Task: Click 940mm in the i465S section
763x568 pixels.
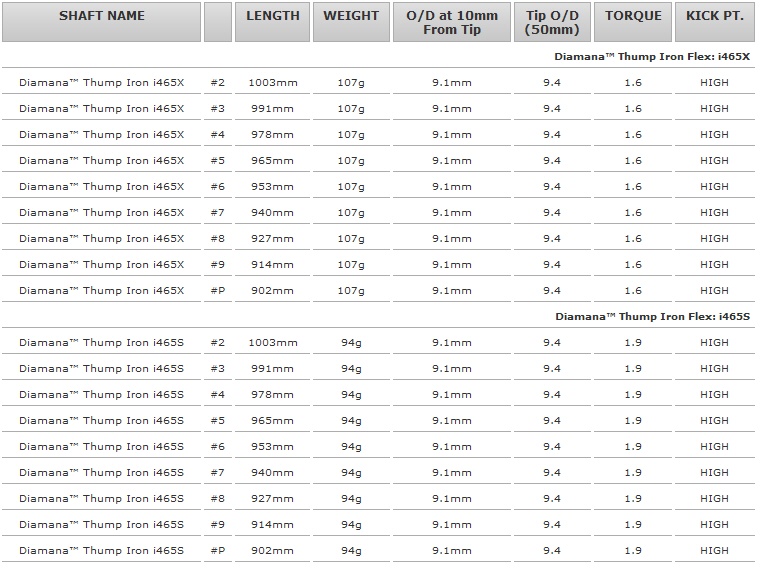Action: 272,473
